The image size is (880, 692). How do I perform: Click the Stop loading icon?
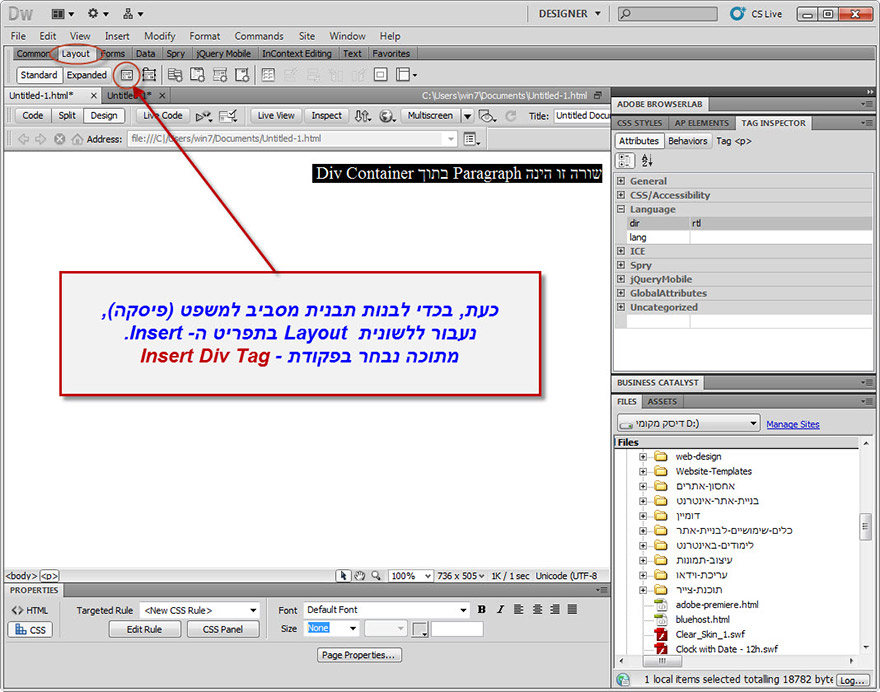point(59,139)
